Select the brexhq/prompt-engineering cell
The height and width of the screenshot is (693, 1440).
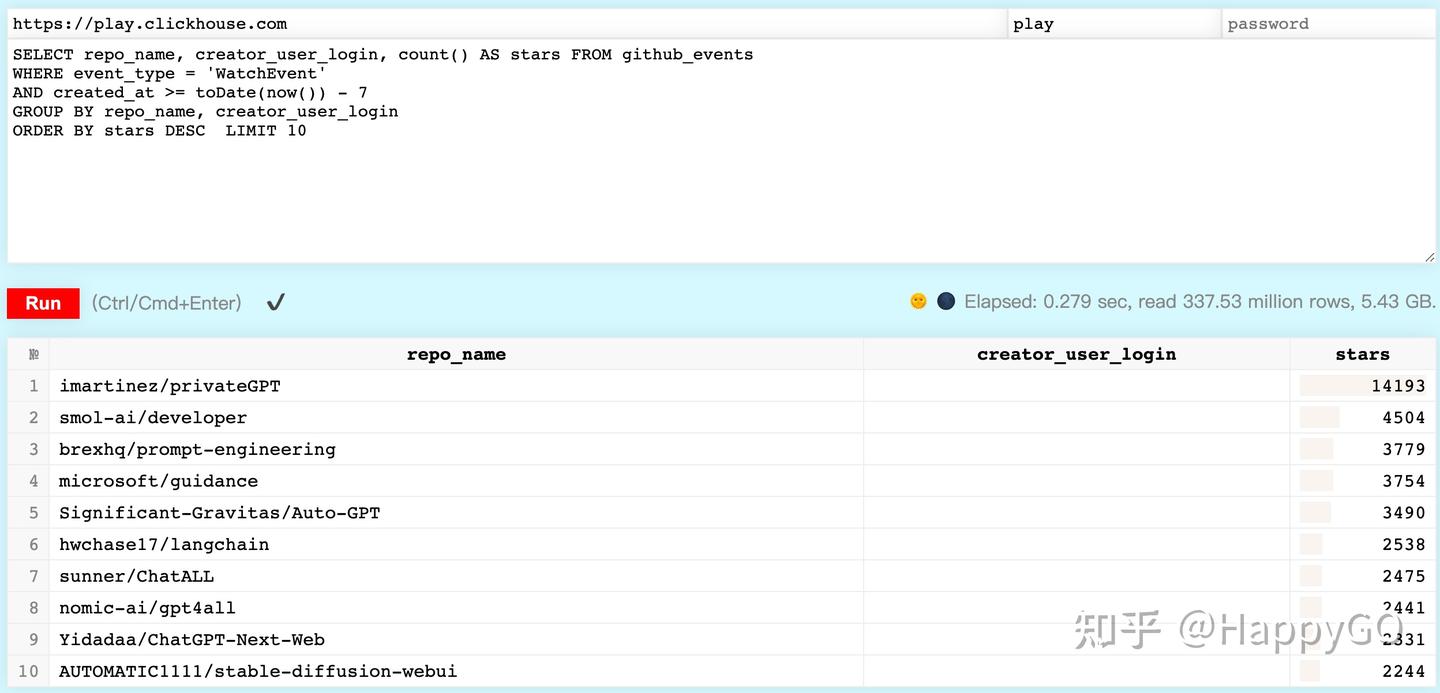click(x=456, y=449)
